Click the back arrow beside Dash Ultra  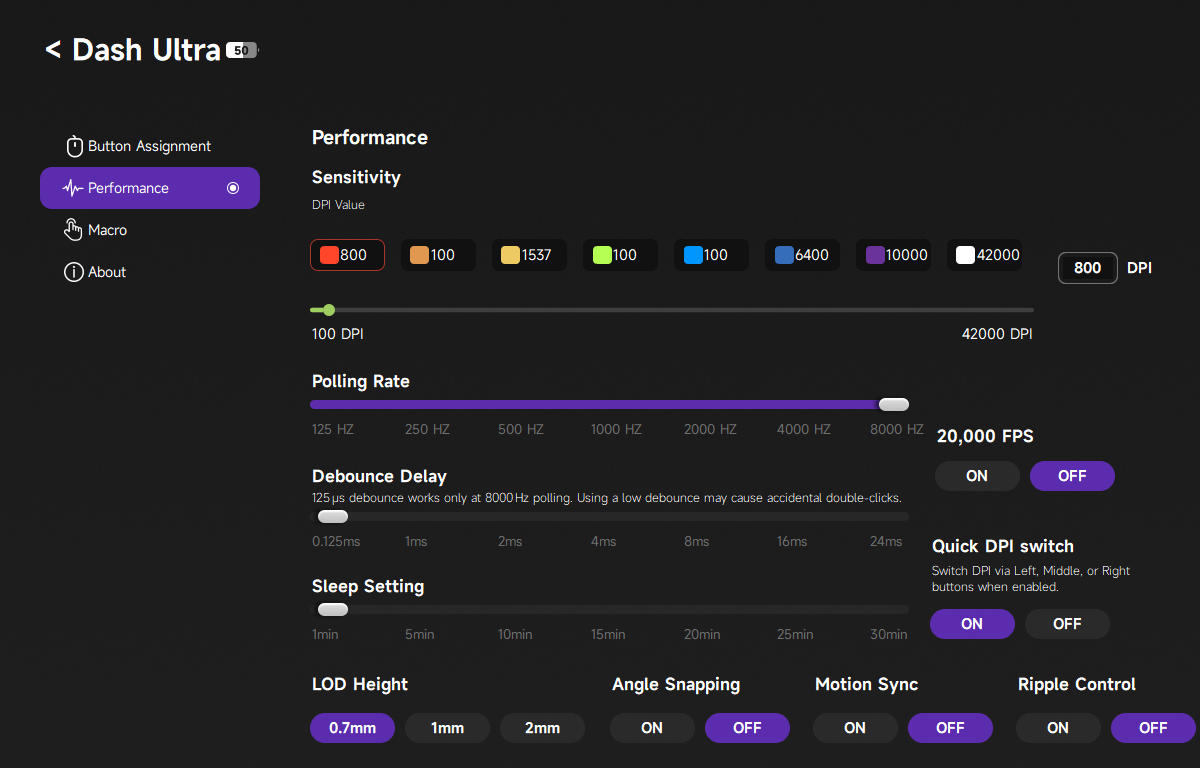tap(53, 49)
